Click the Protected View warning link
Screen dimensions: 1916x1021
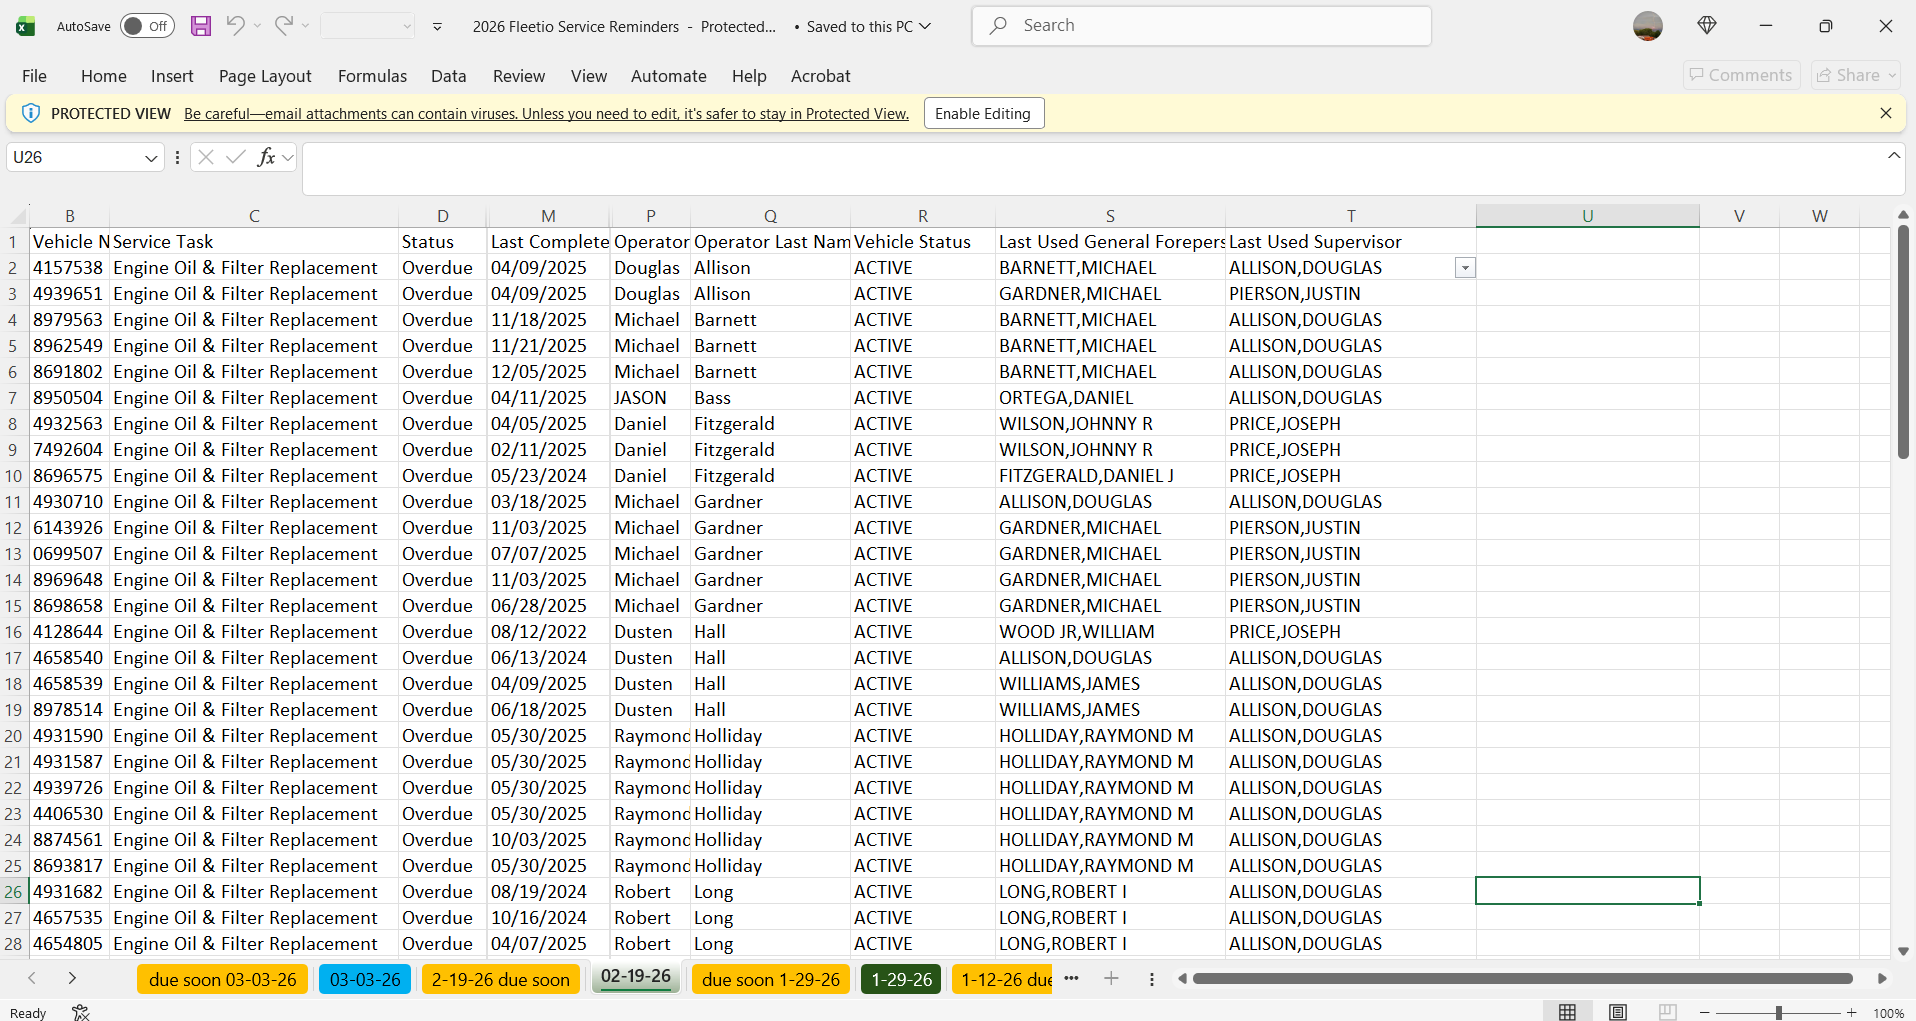point(546,114)
